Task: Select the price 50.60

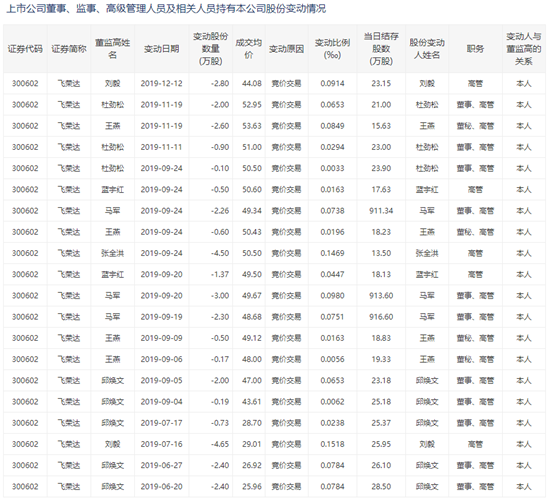Action: pyautogui.click(x=252, y=190)
